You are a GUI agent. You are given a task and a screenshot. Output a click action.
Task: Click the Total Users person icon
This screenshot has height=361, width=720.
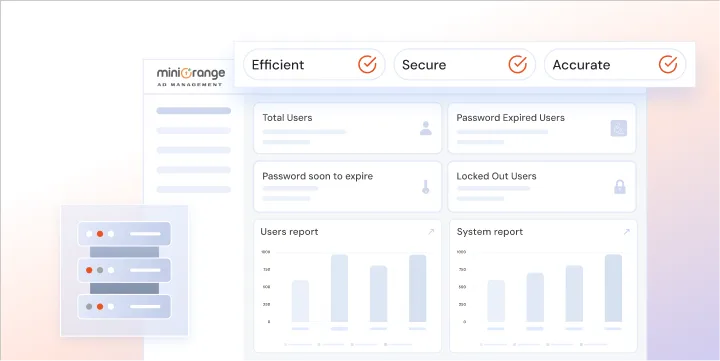(x=426, y=128)
